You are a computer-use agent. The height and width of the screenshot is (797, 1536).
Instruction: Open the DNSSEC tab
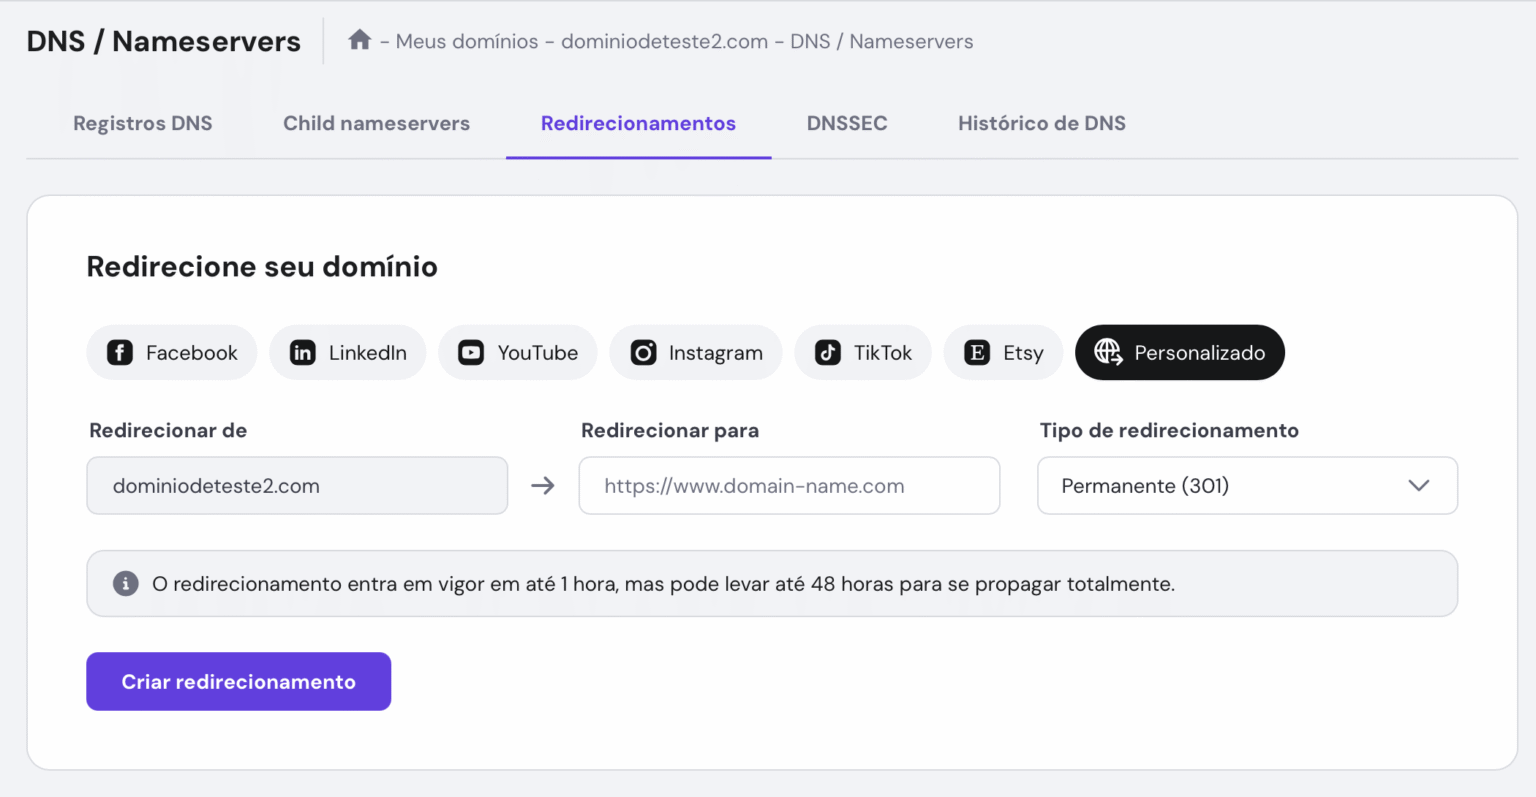847,123
